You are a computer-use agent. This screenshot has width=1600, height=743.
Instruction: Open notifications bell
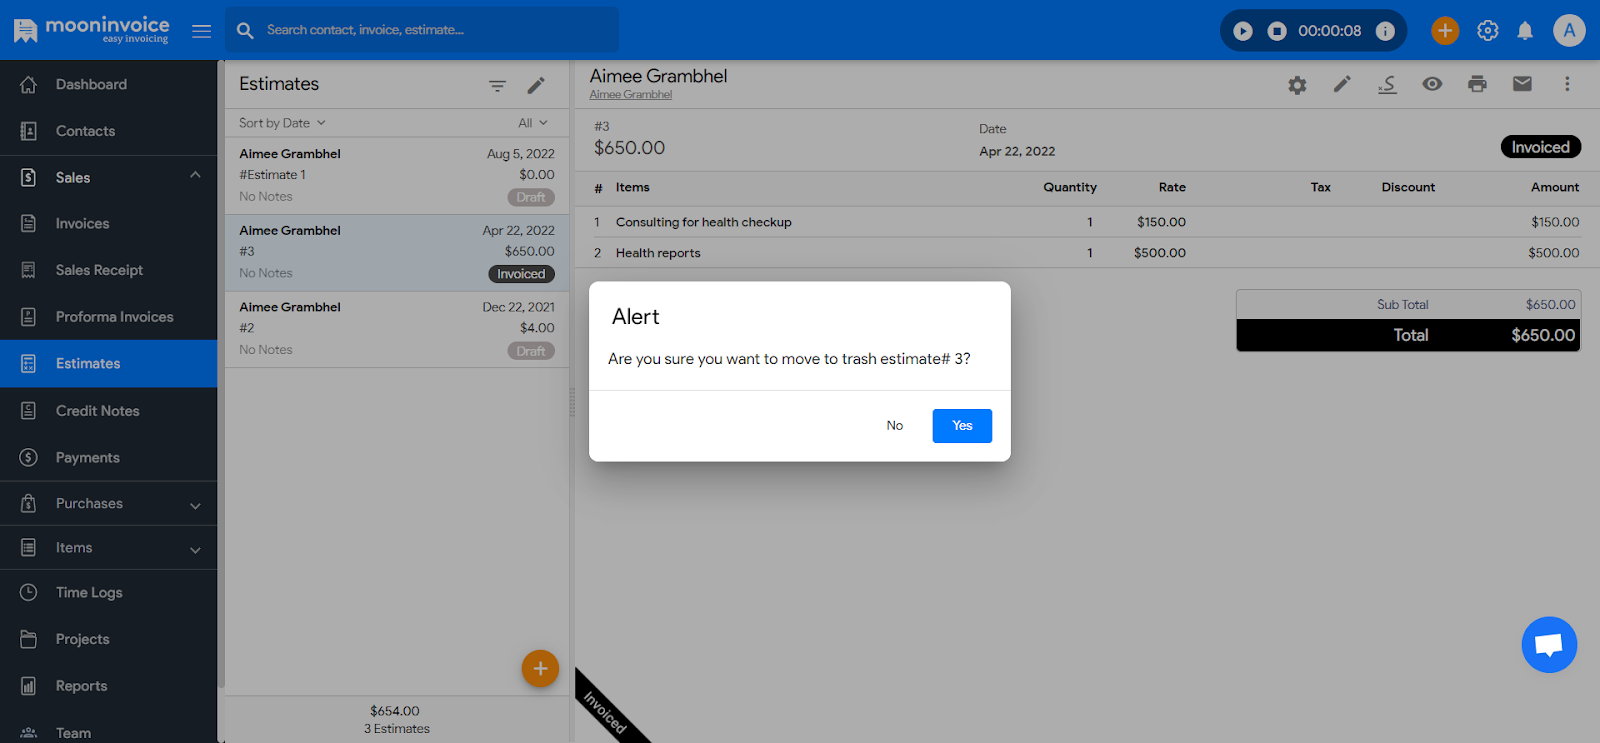click(1525, 31)
